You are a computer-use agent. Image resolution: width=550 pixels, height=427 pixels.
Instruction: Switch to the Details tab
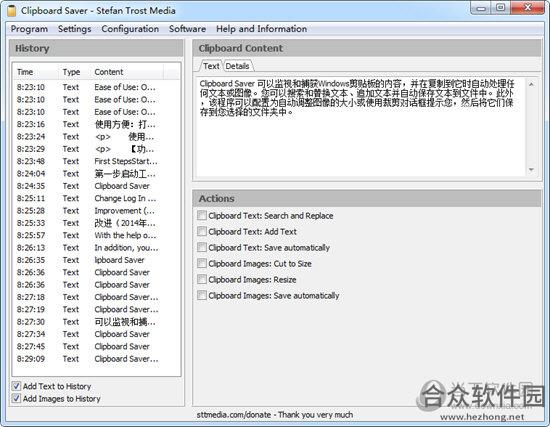point(237,66)
